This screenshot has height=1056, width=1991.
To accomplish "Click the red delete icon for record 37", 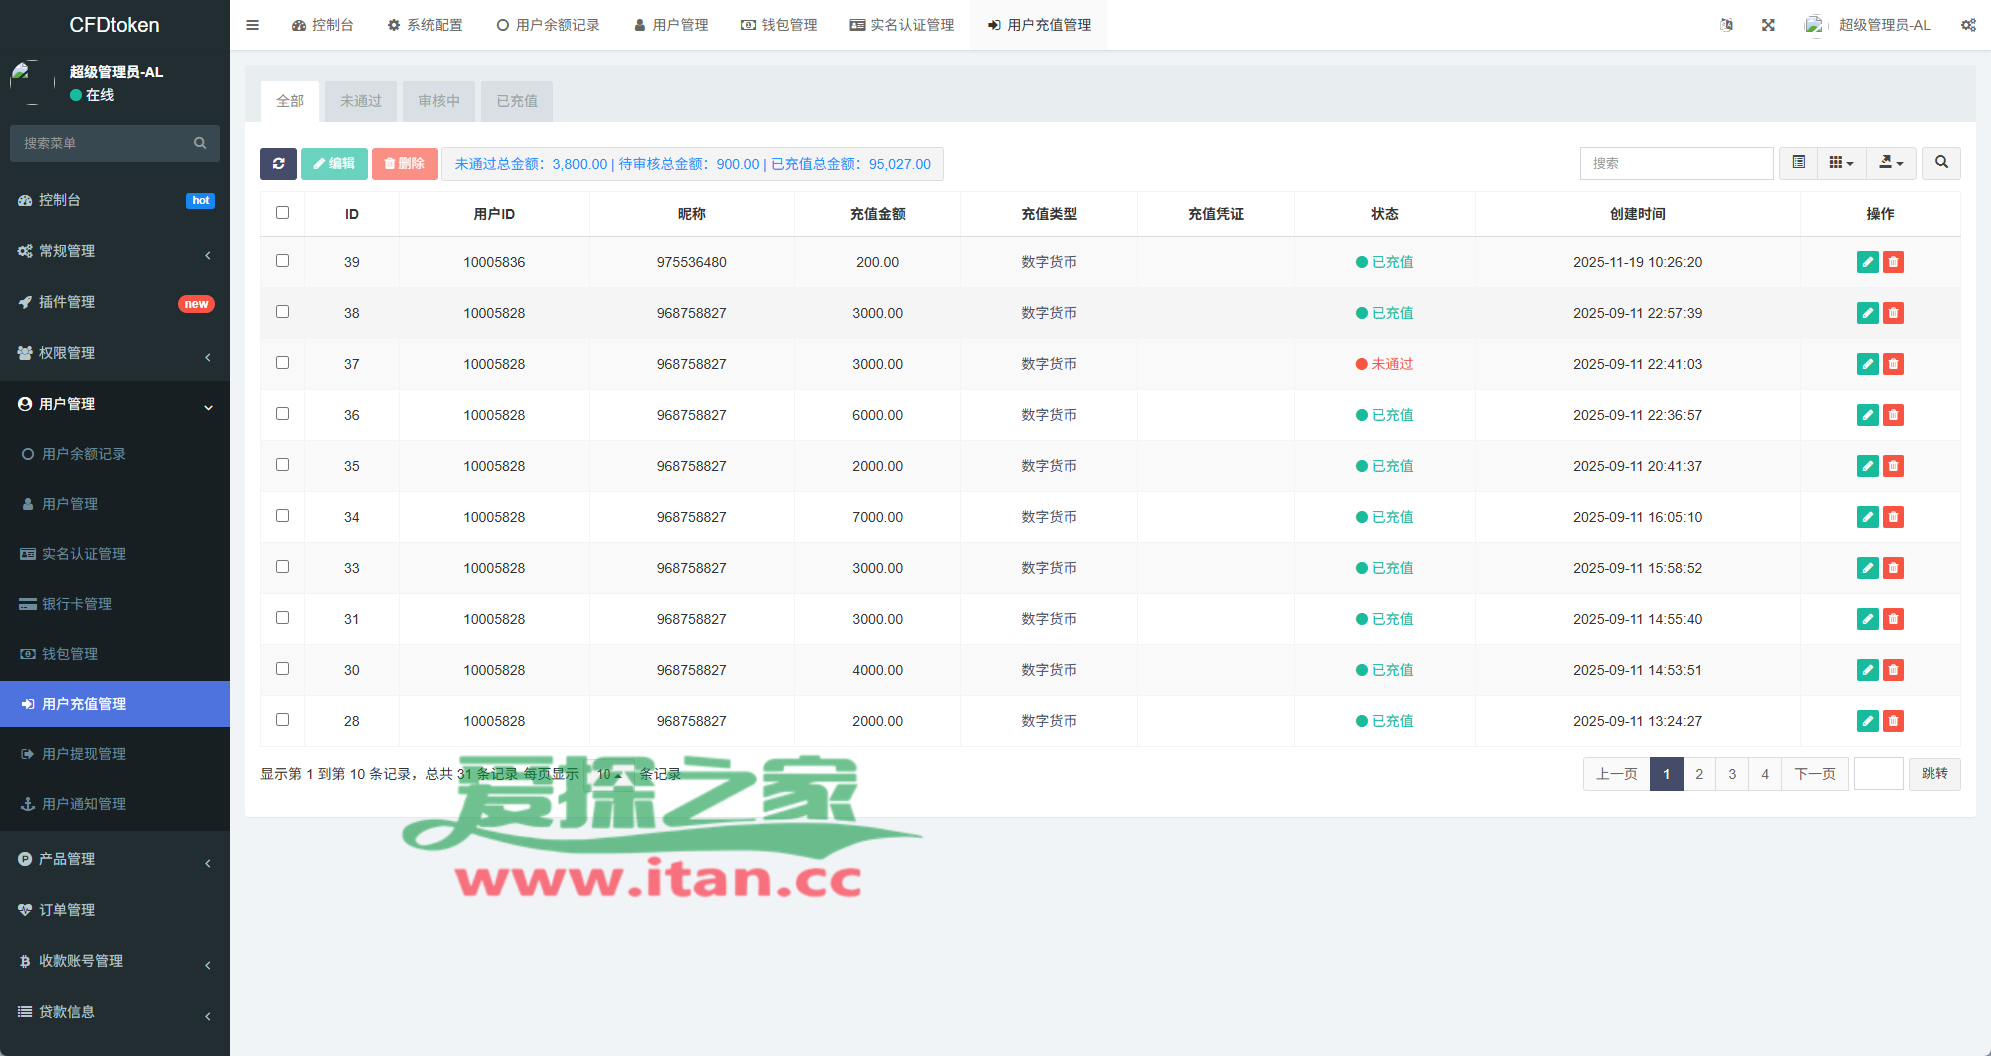I will (x=1893, y=364).
